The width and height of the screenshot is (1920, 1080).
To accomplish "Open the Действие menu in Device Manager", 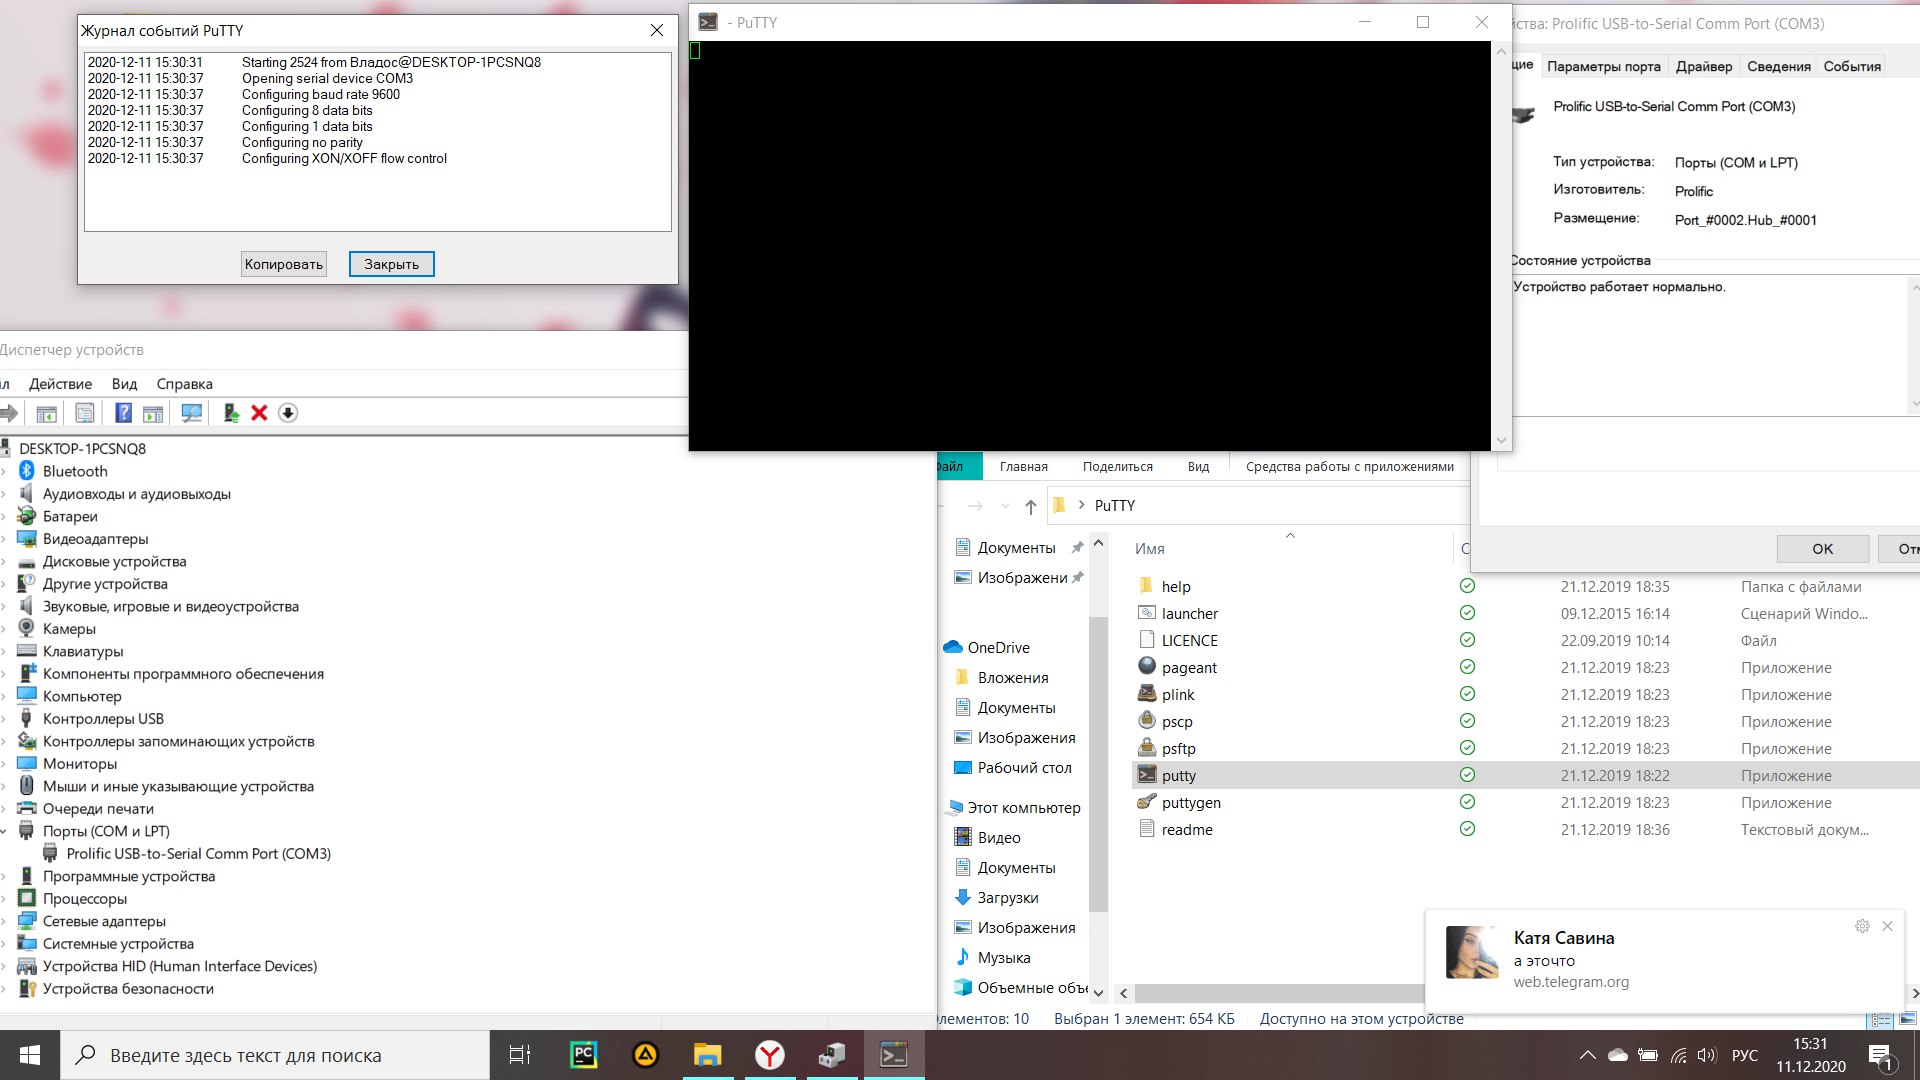I will pos(60,384).
